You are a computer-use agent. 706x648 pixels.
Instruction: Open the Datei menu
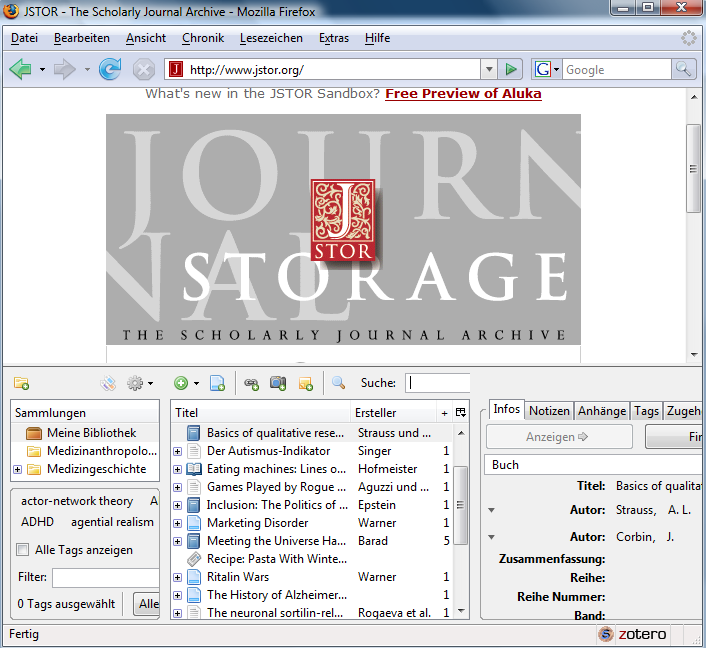pos(24,38)
